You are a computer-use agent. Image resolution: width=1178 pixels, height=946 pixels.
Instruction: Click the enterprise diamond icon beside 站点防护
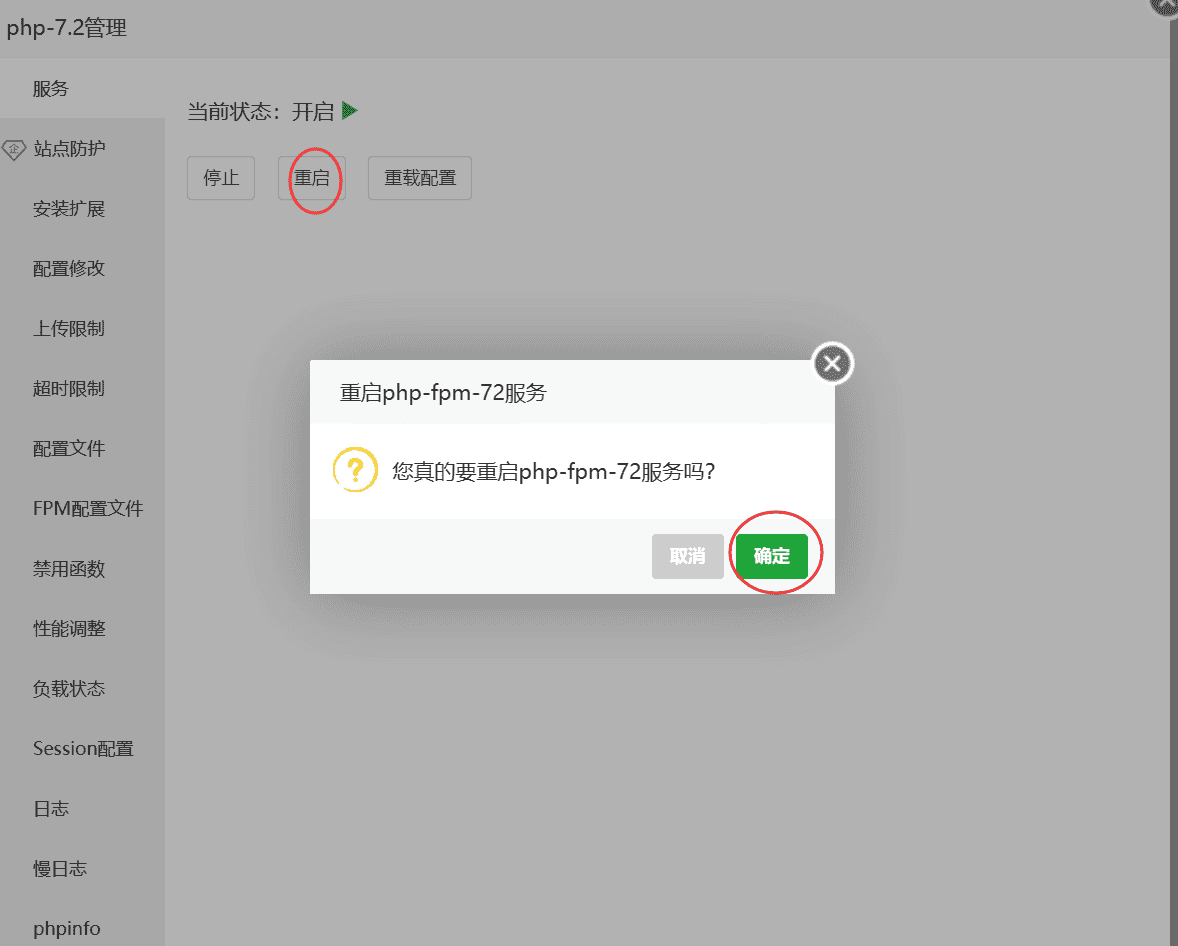click(x=13, y=149)
